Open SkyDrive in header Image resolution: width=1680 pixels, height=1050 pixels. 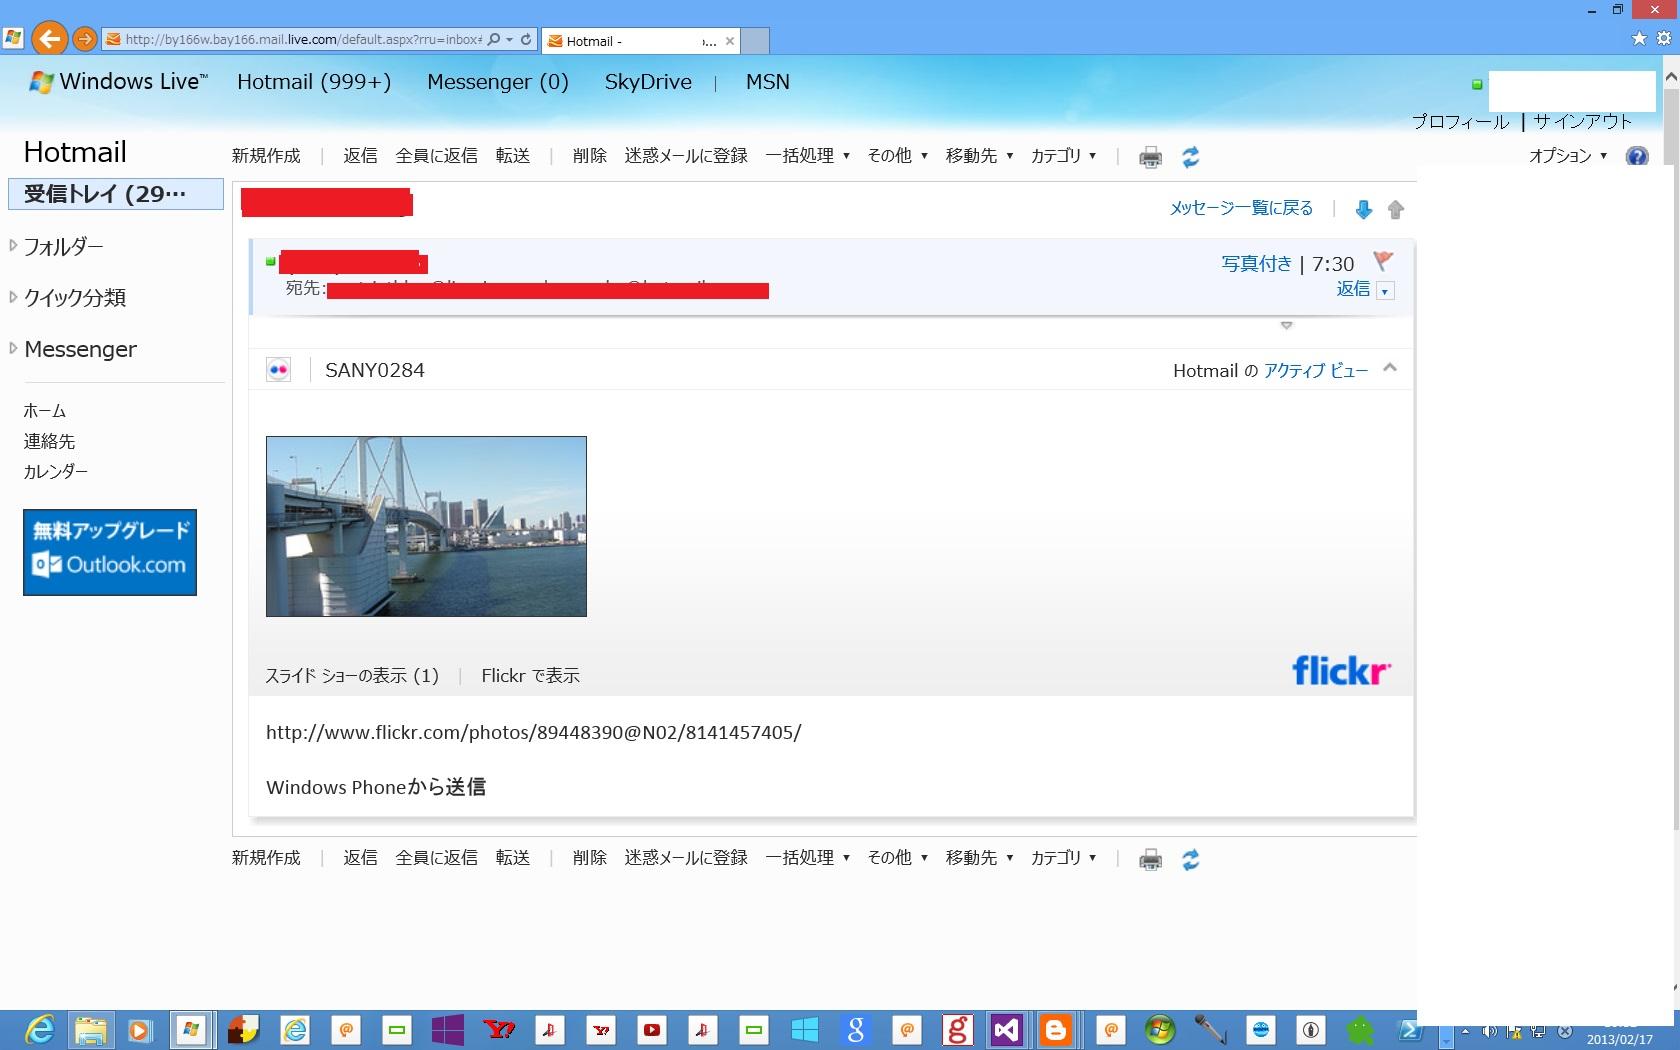click(x=648, y=82)
